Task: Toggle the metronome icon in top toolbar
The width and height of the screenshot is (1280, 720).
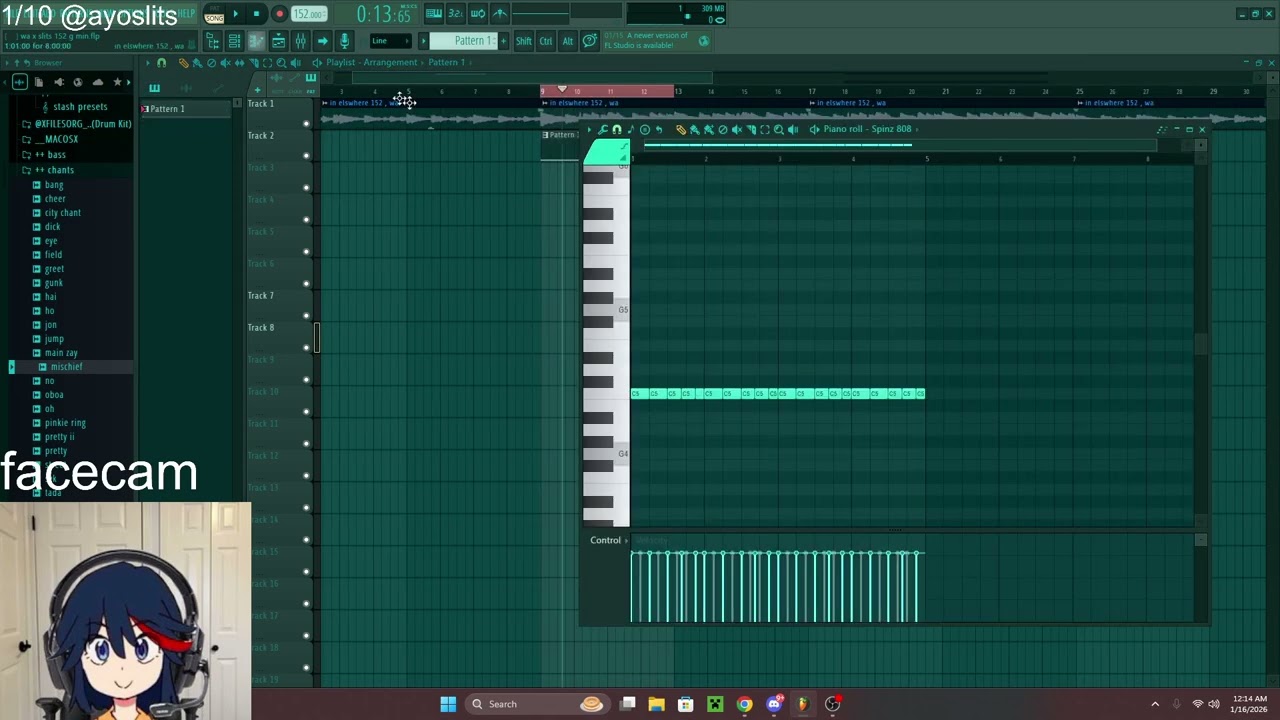Action: pyautogui.click(x=500, y=13)
